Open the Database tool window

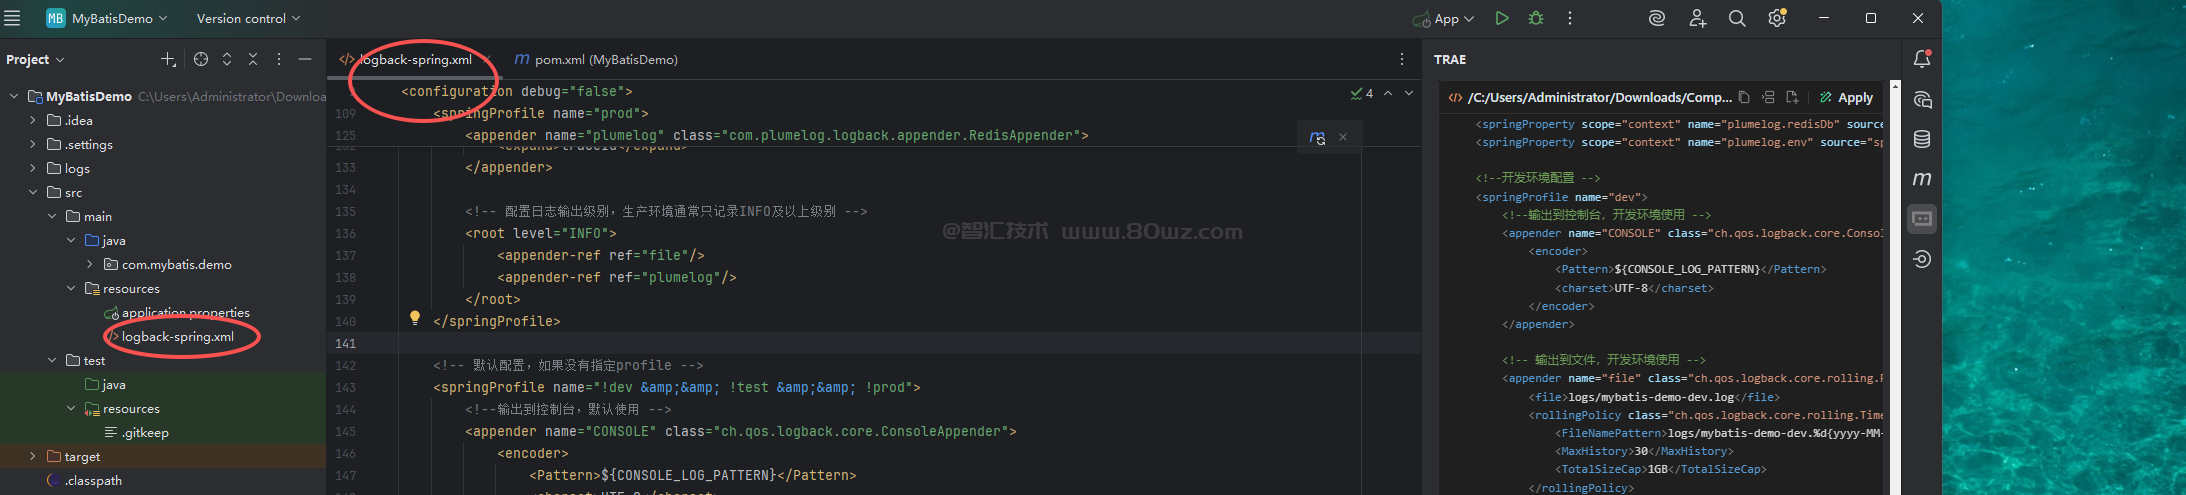(x=1921, y=139)
